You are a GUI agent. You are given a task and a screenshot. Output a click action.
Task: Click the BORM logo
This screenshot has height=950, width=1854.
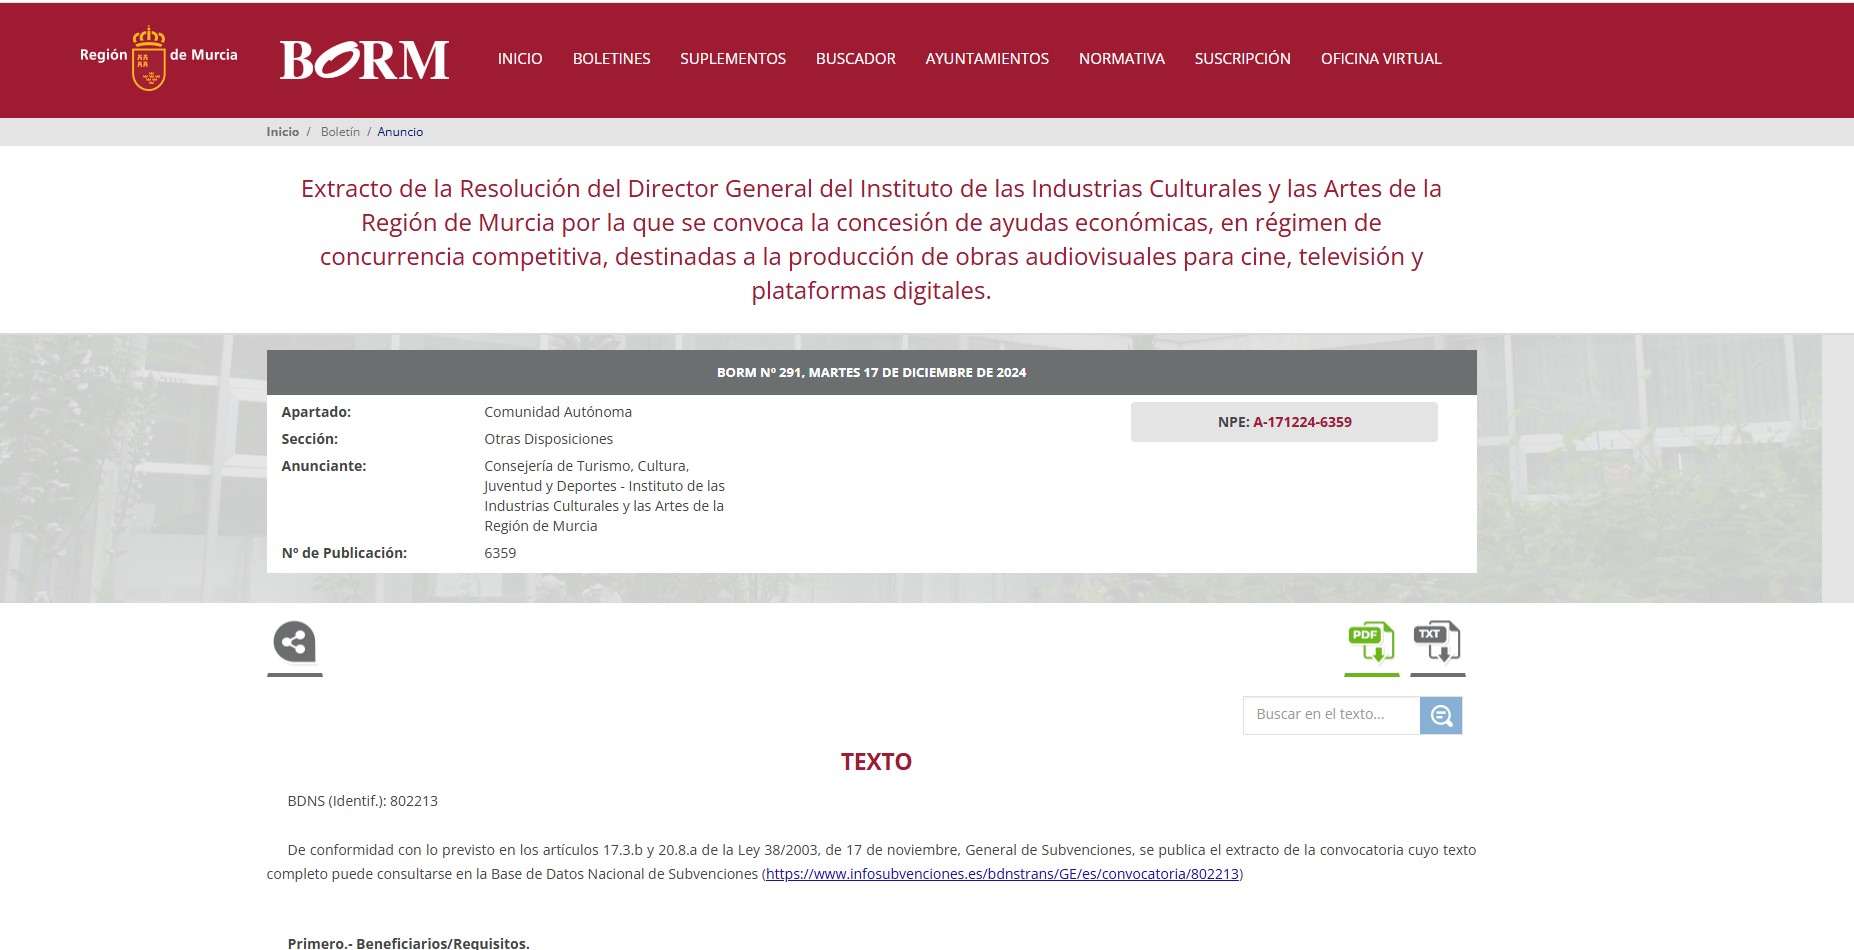364,60
